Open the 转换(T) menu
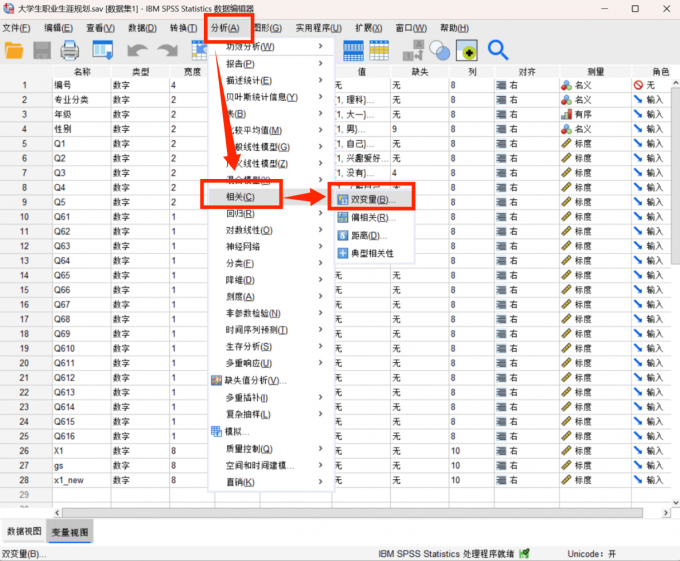Image resolution: width=680 pixels, height=561 pixels. pos(183,28)
